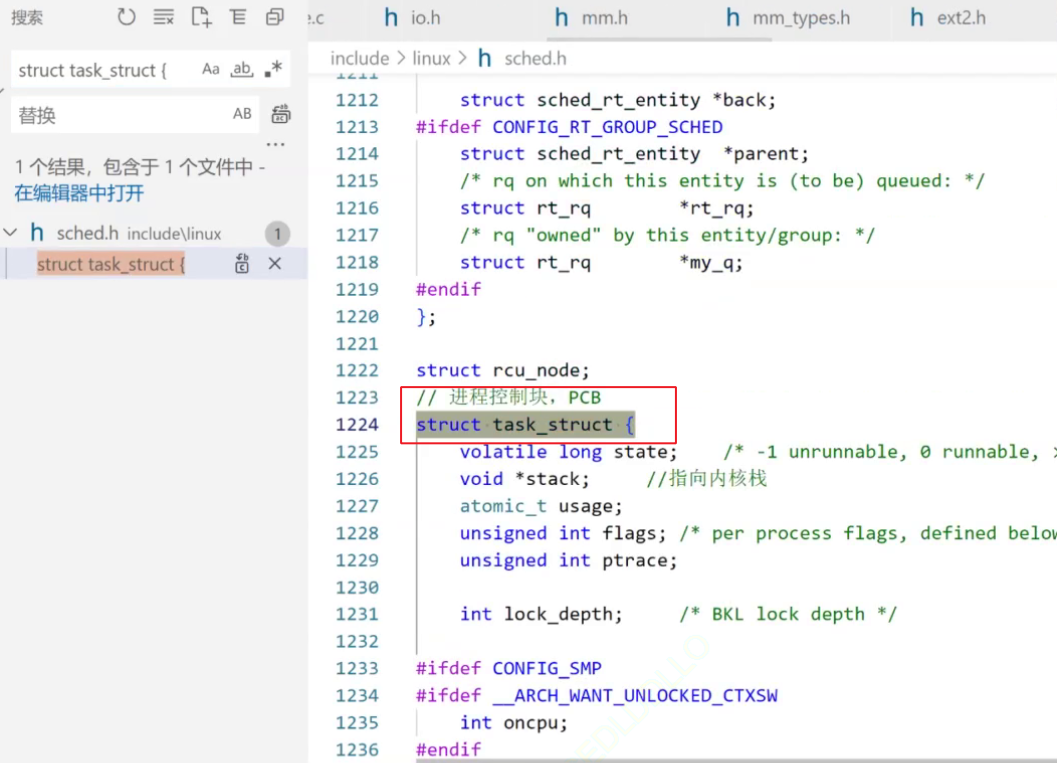Click 'int lock_depth;' declaration
Image resolution: width=1057 pixels, height=763 pixels.
pyautogui.click(x=541, y=614)
